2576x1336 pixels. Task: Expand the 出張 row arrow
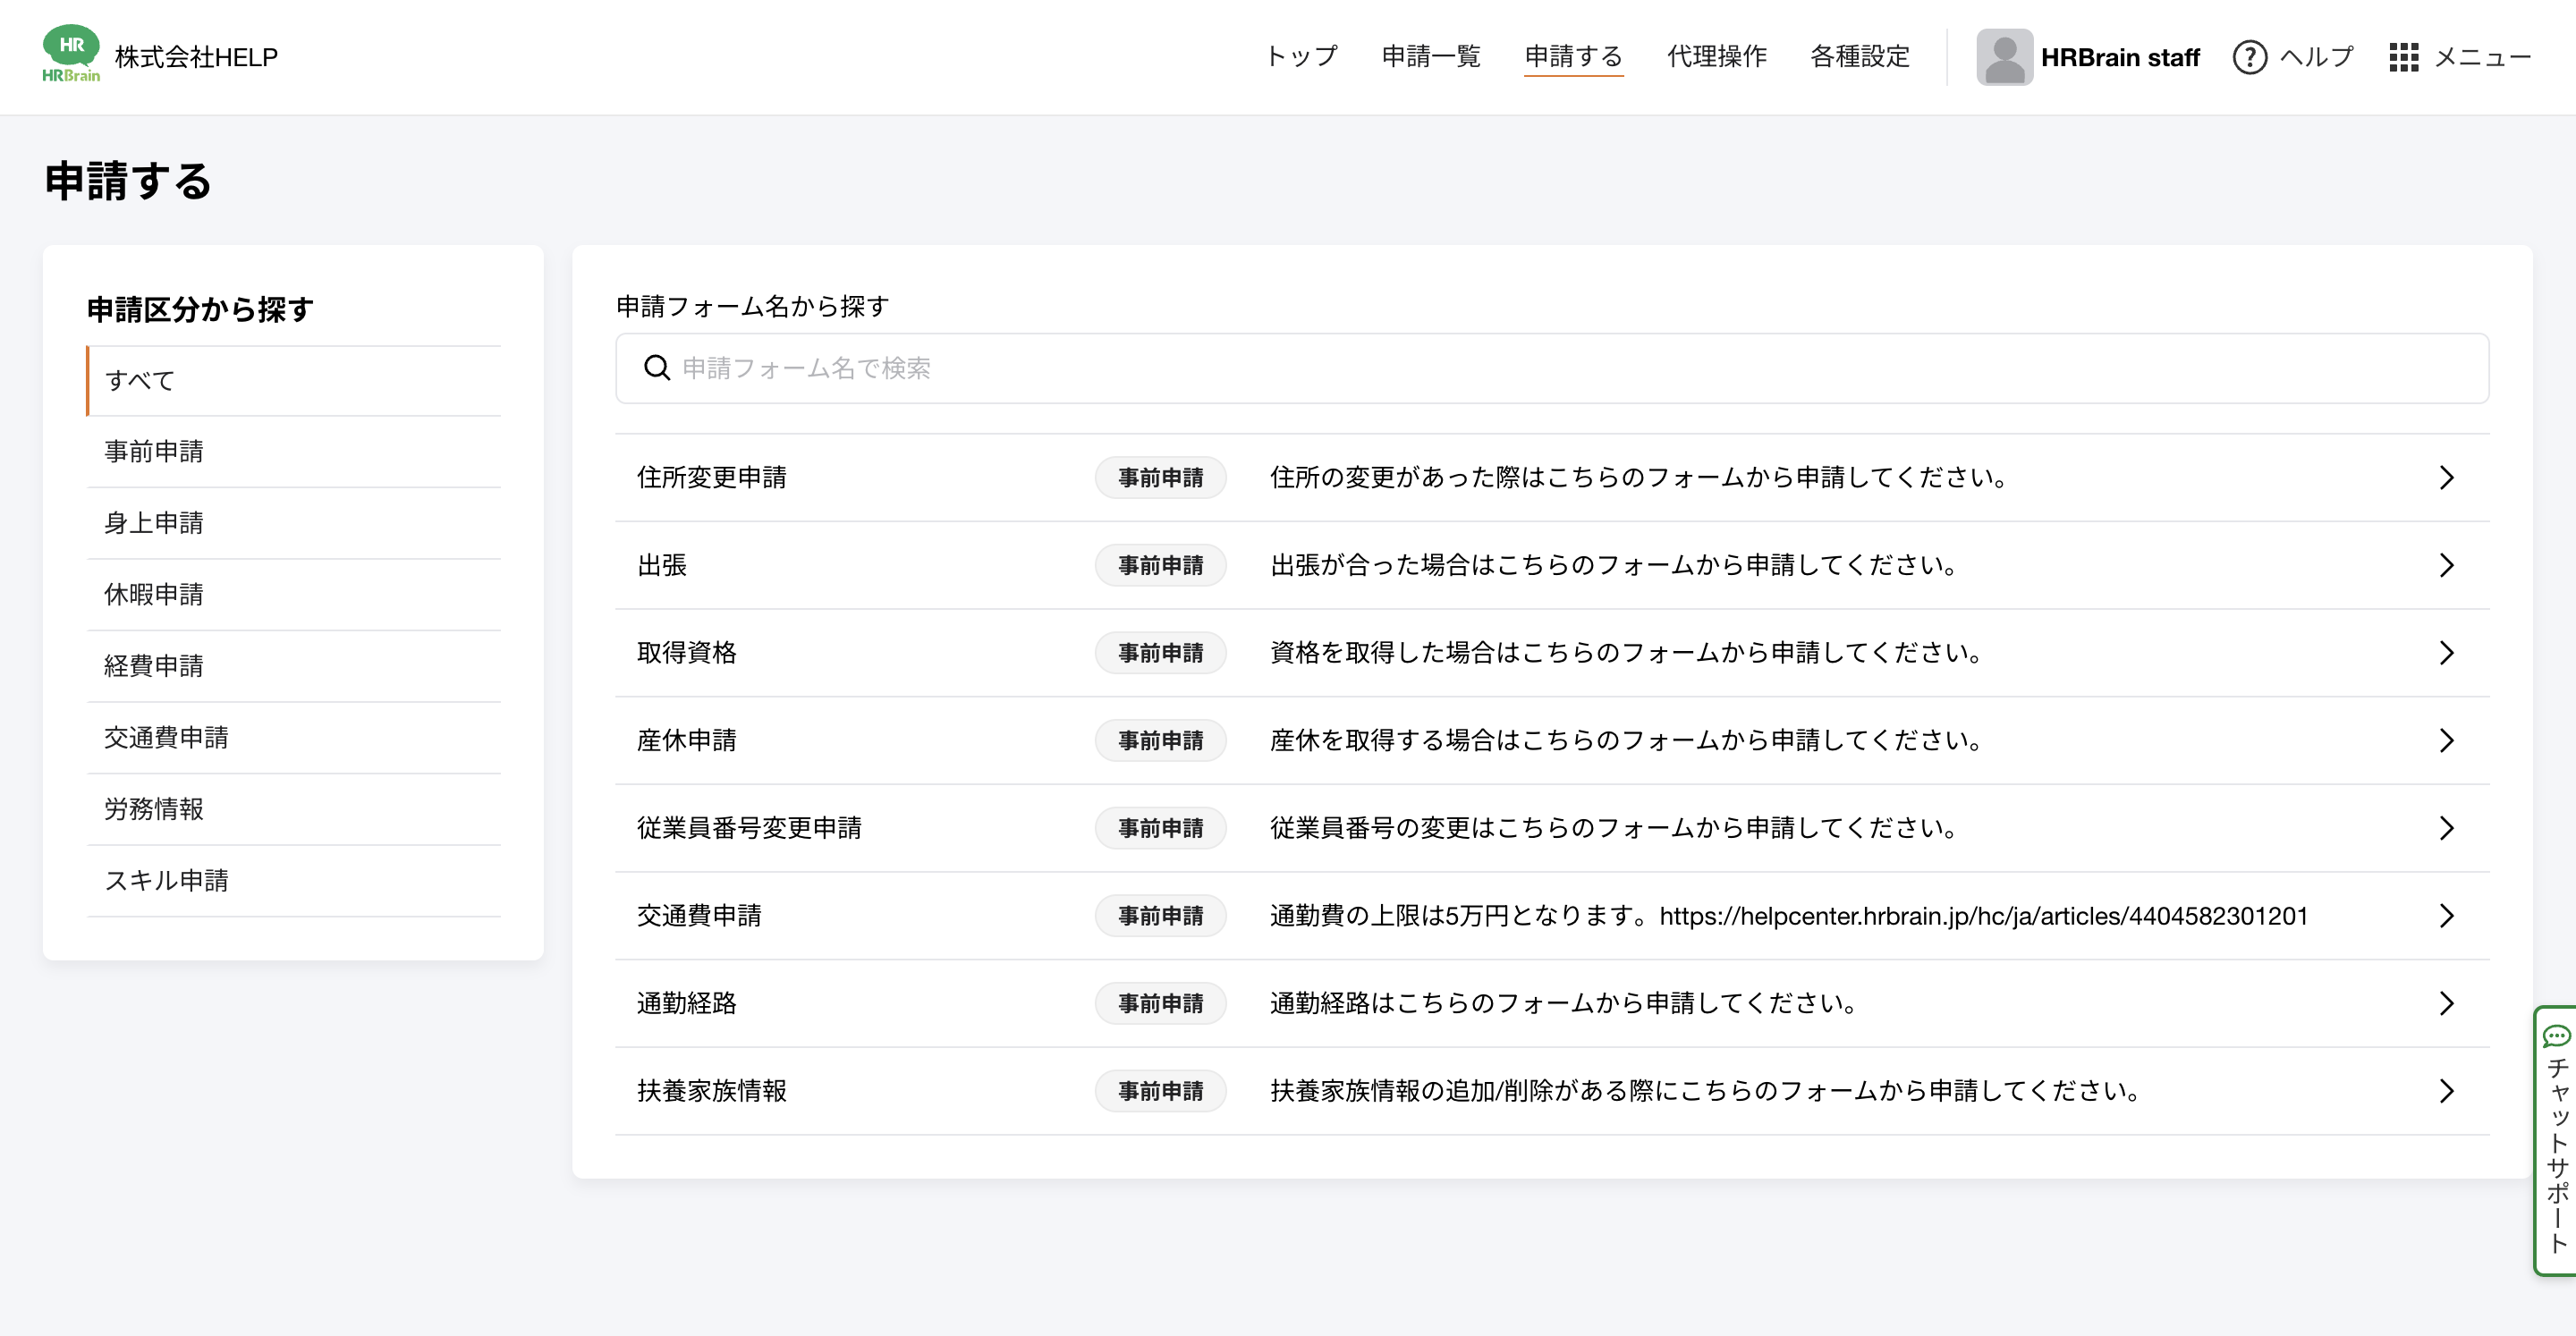(x=2446, y=565)
